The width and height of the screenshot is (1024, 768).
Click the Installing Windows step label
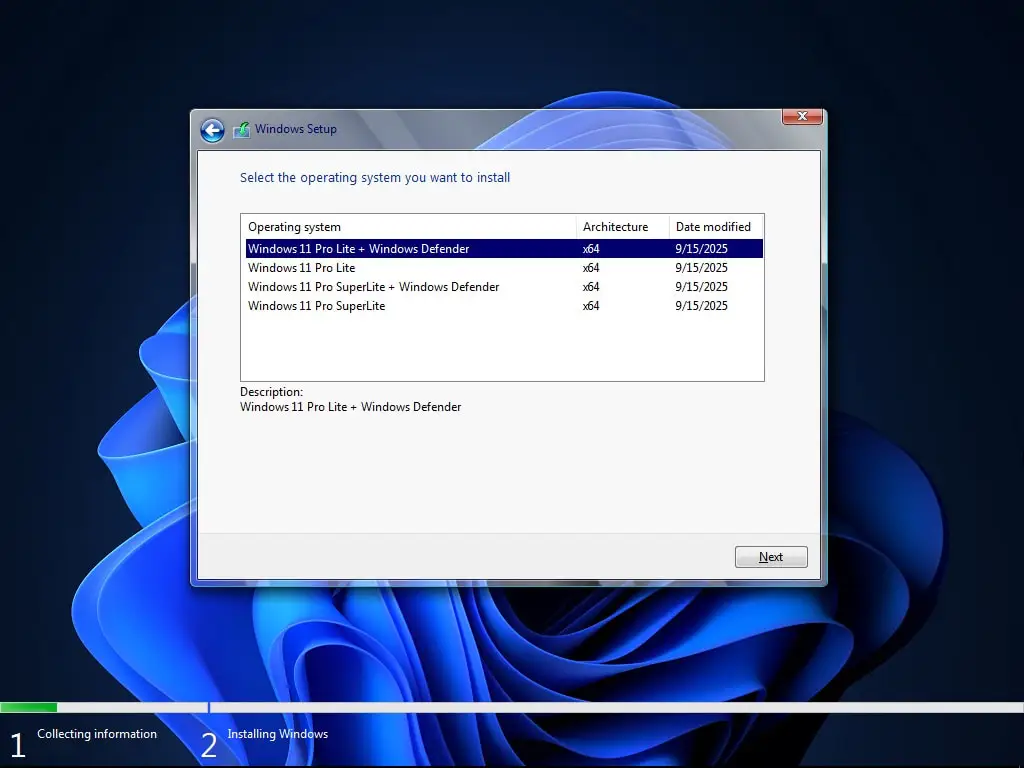(277, 734)
